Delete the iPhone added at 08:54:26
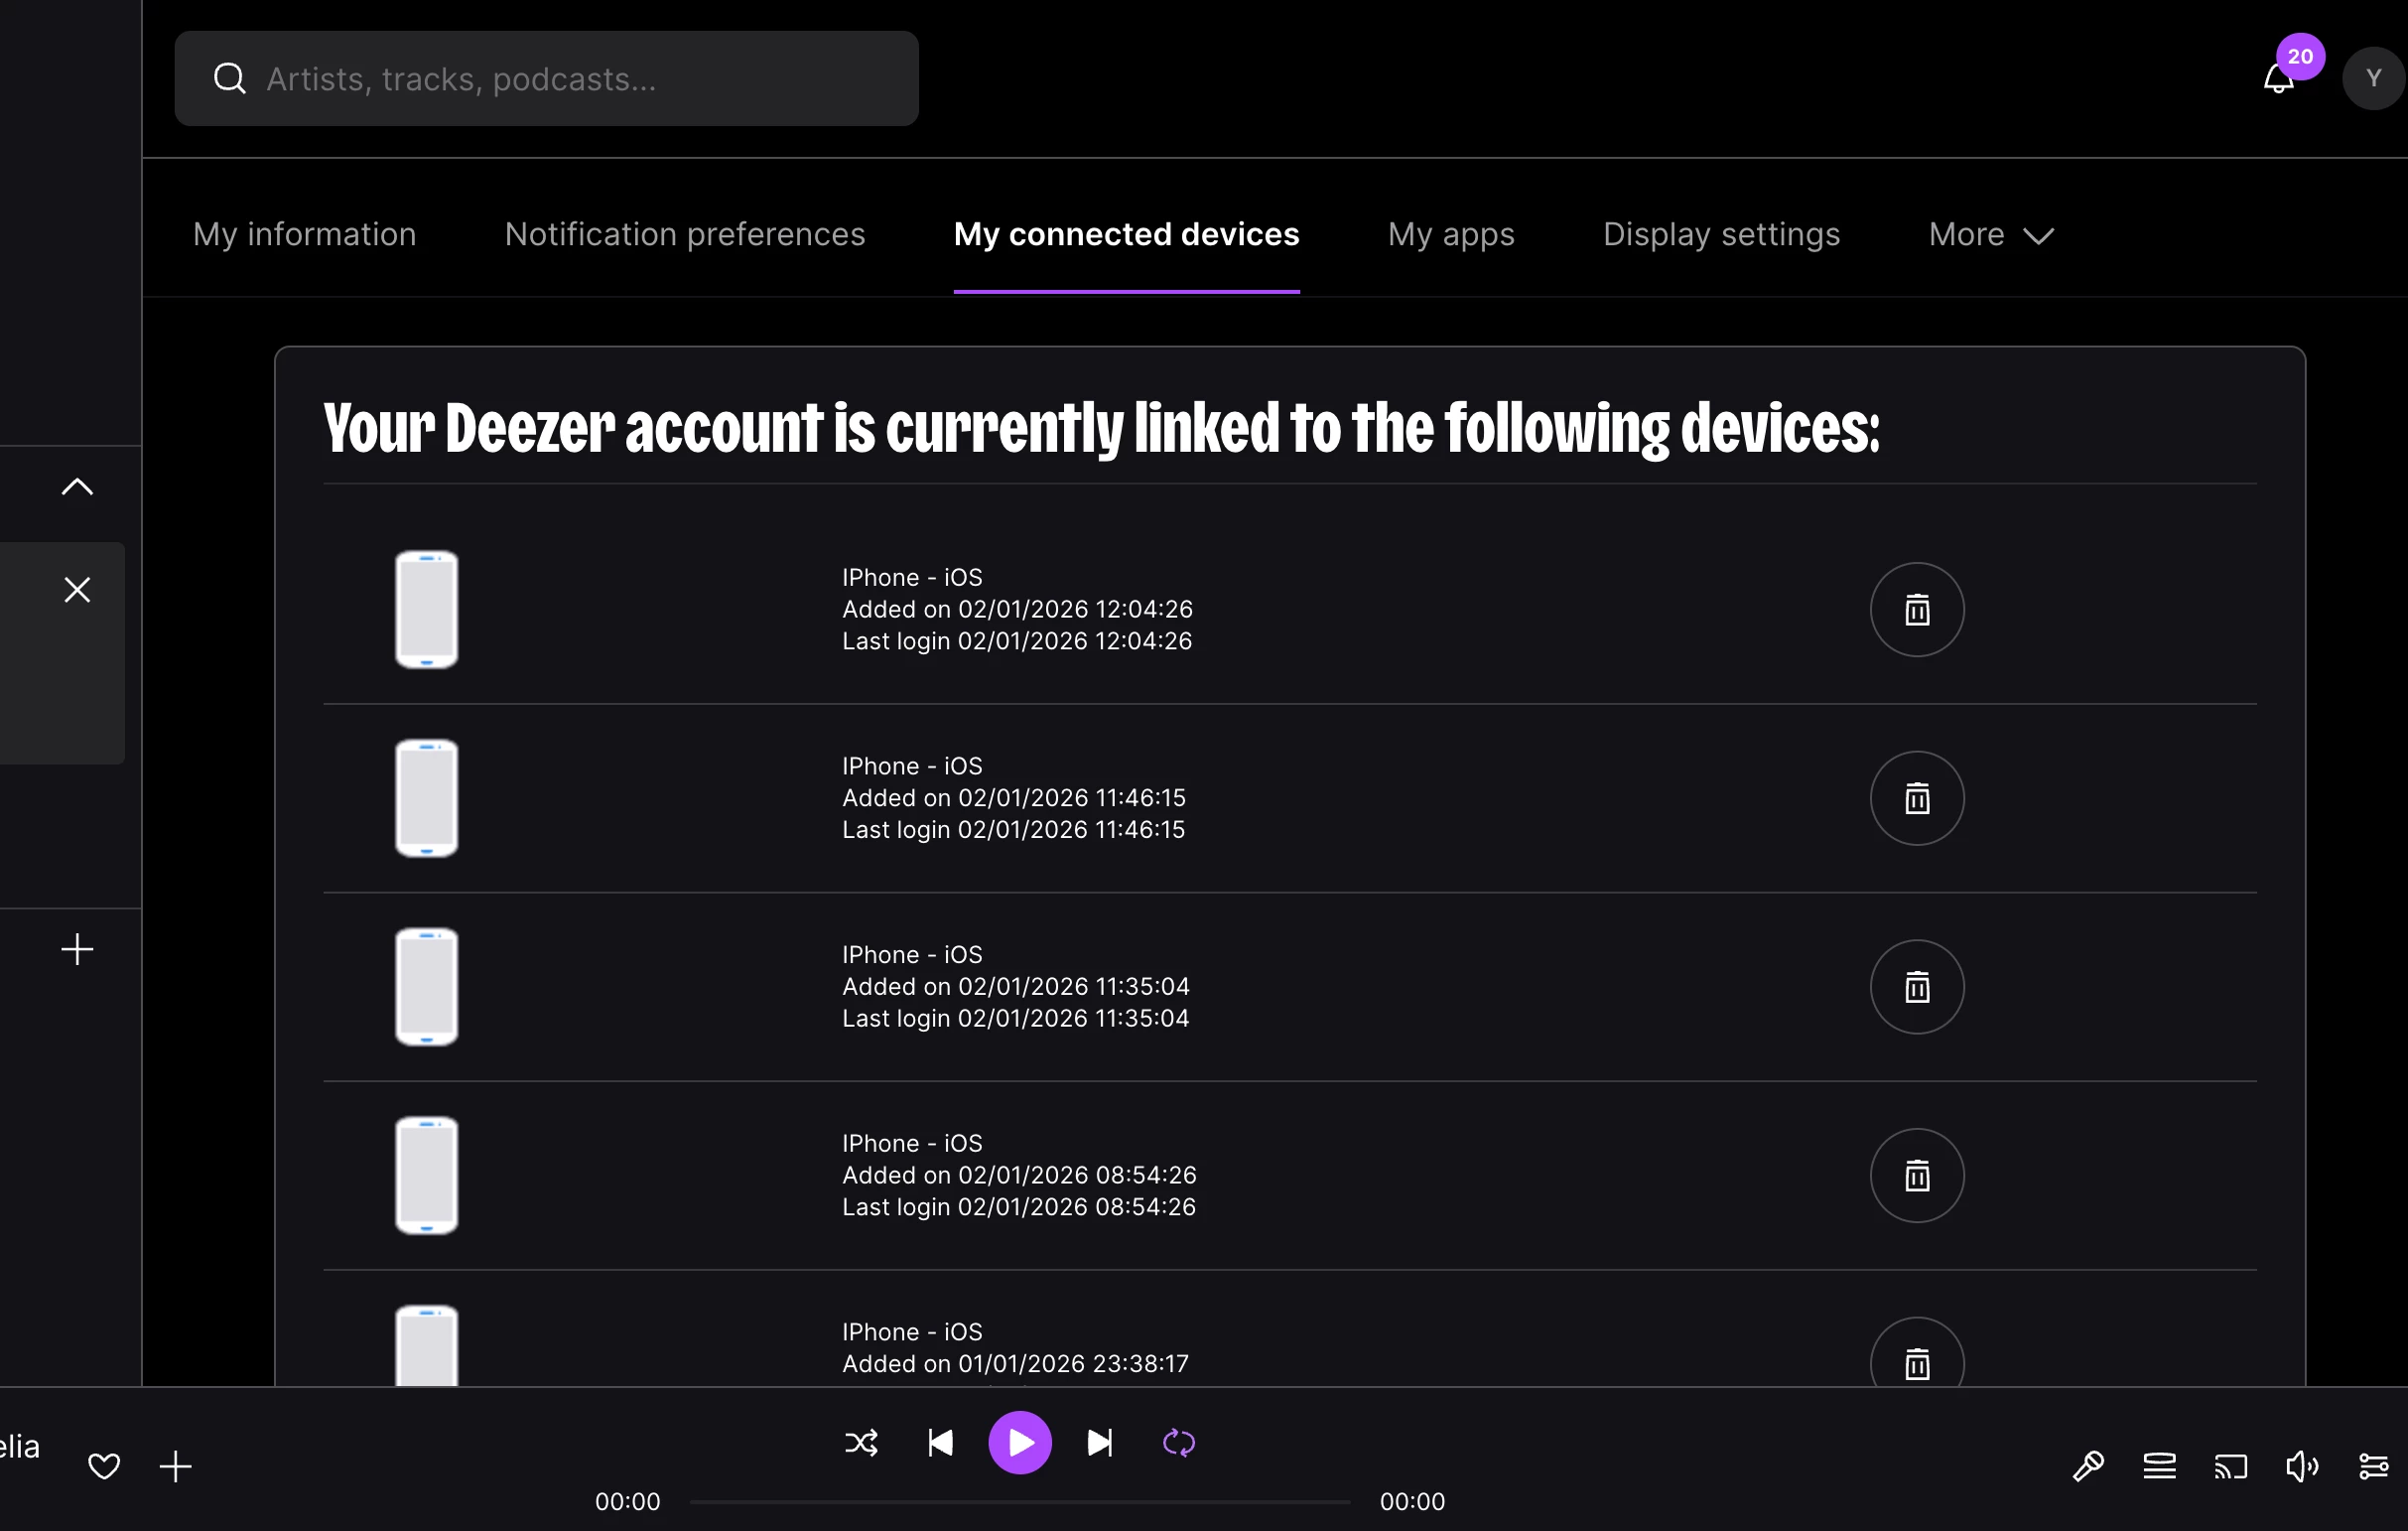Image resolution: width=2408 pixels, height=1531 pixels. click(1916, 1176)
